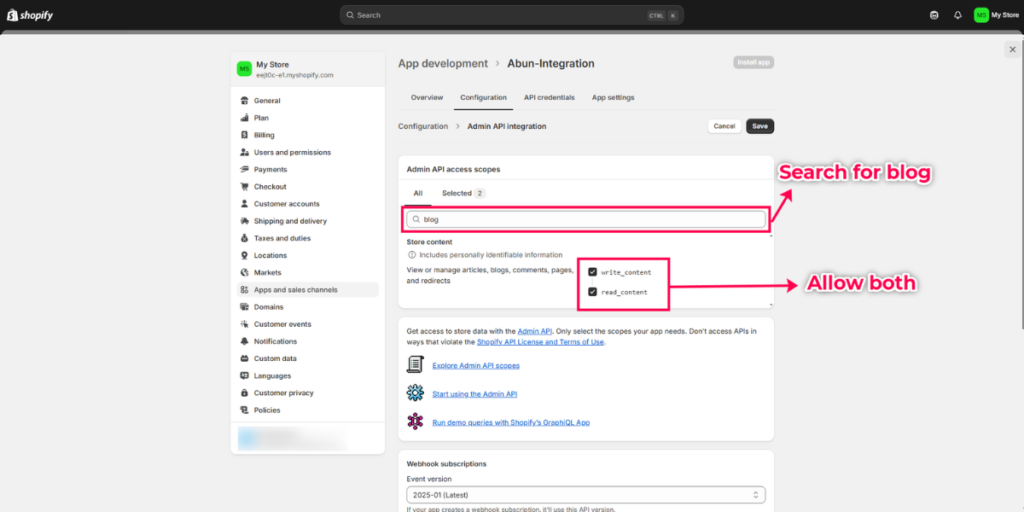Click the Apps and sales channels icon
Image resolution: width=1024 pixels, height=512 pixels.
(244, 290)
